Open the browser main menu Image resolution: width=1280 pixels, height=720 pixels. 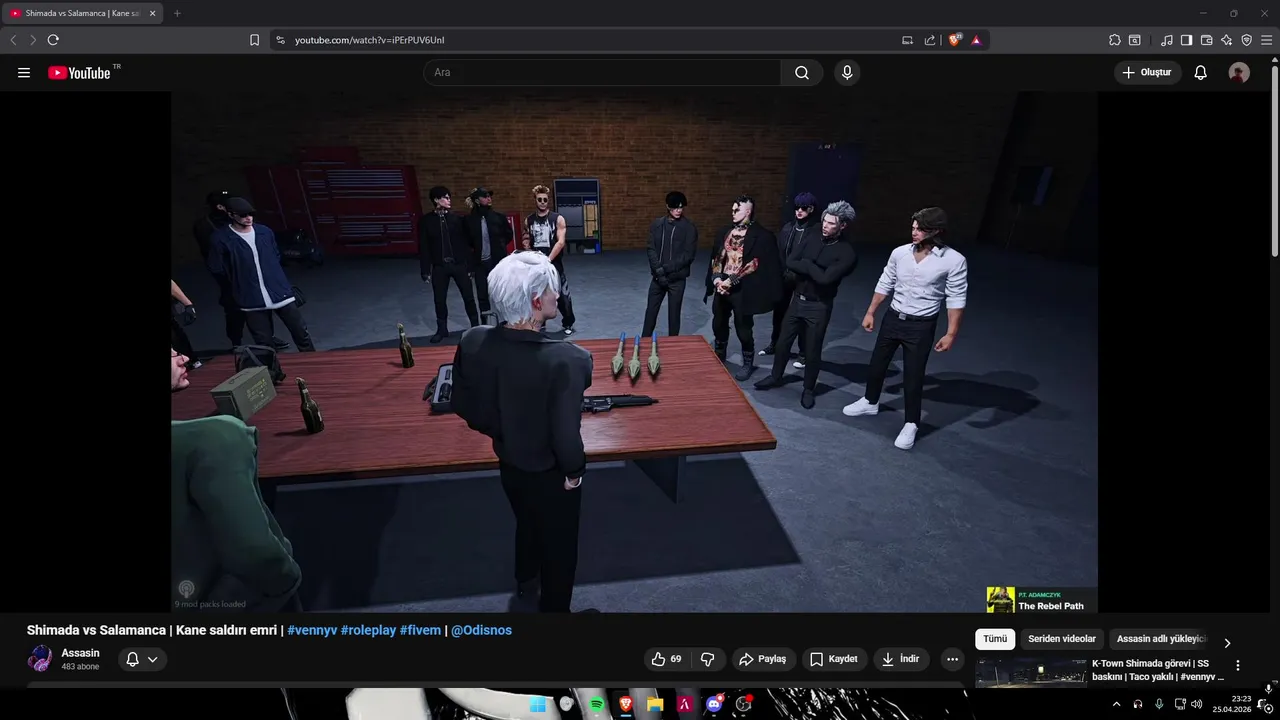coord(1267,40)
